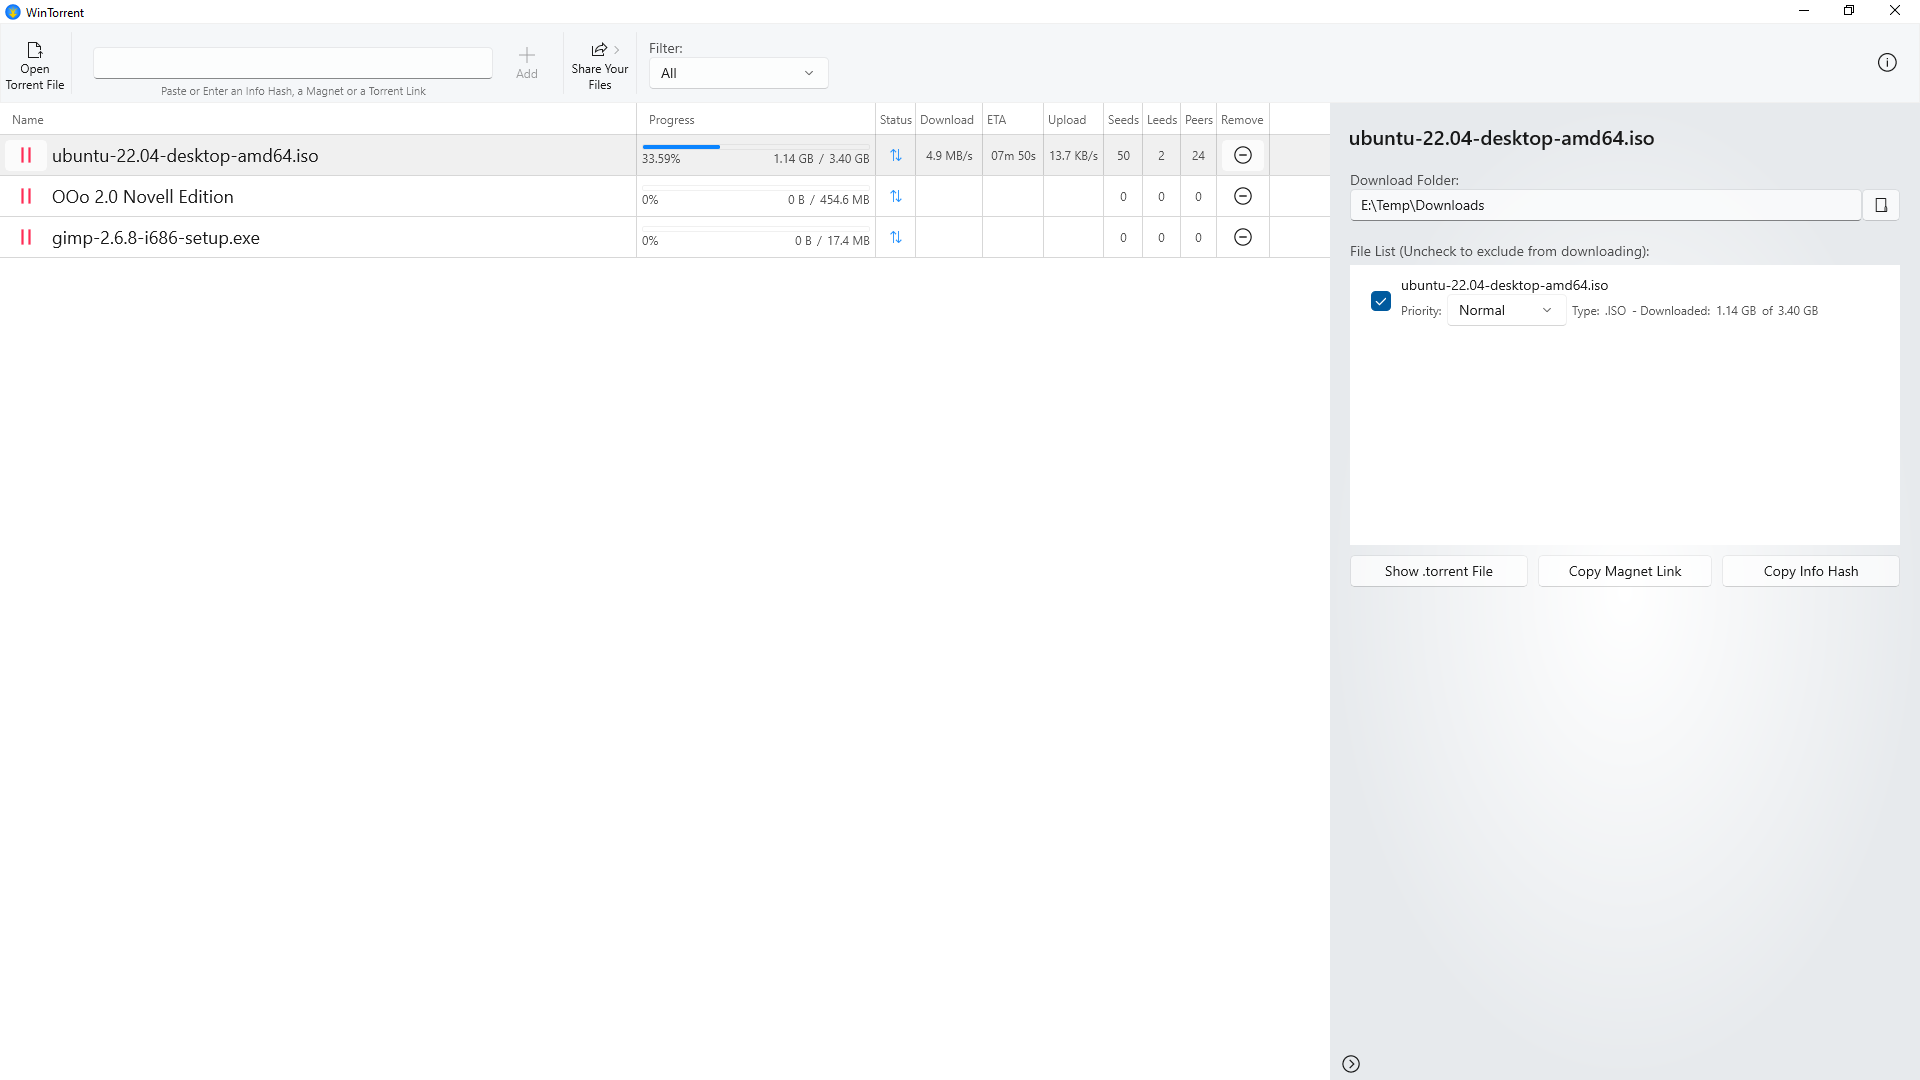Toggle pause on OOo 2.0 Novell Edition

(x=26, y=197)
